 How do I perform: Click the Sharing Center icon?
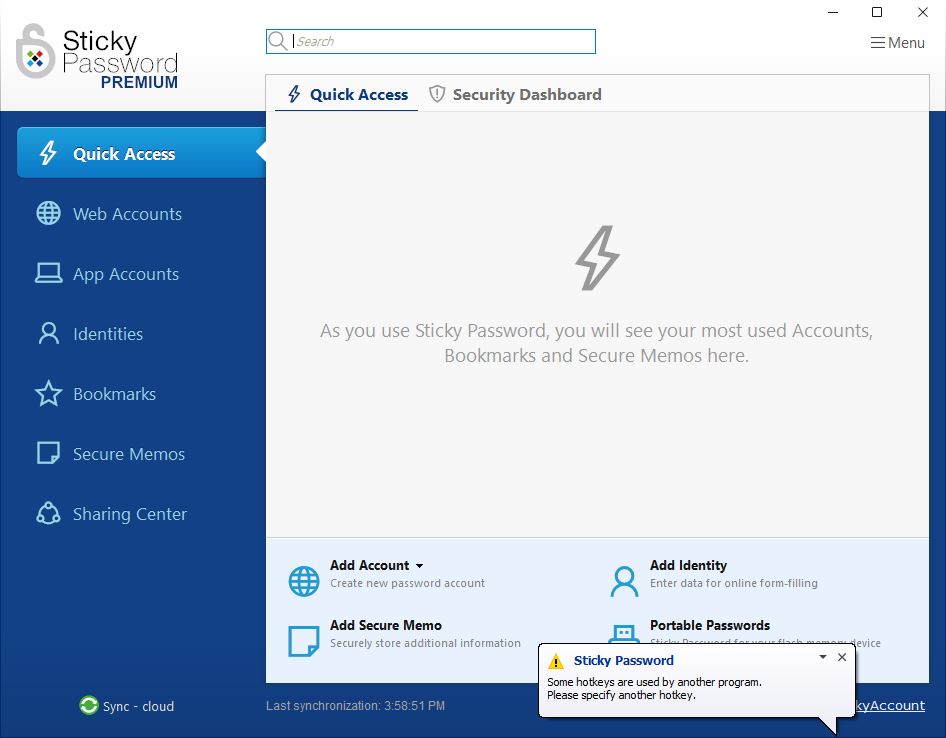pyautogui.click(x=48, y=514)
